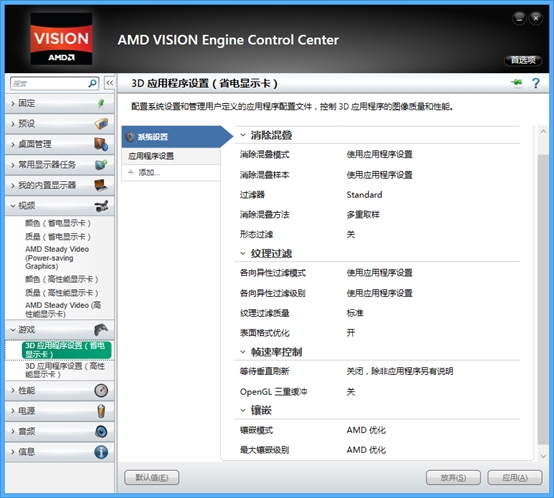Select 3D 应用程序设置（省电显示卡）

[x=66, y=350]
